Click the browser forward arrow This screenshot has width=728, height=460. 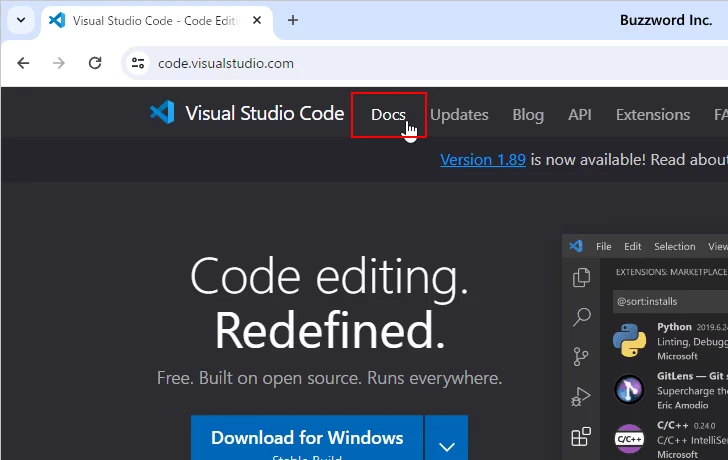[x=59, y=63]
